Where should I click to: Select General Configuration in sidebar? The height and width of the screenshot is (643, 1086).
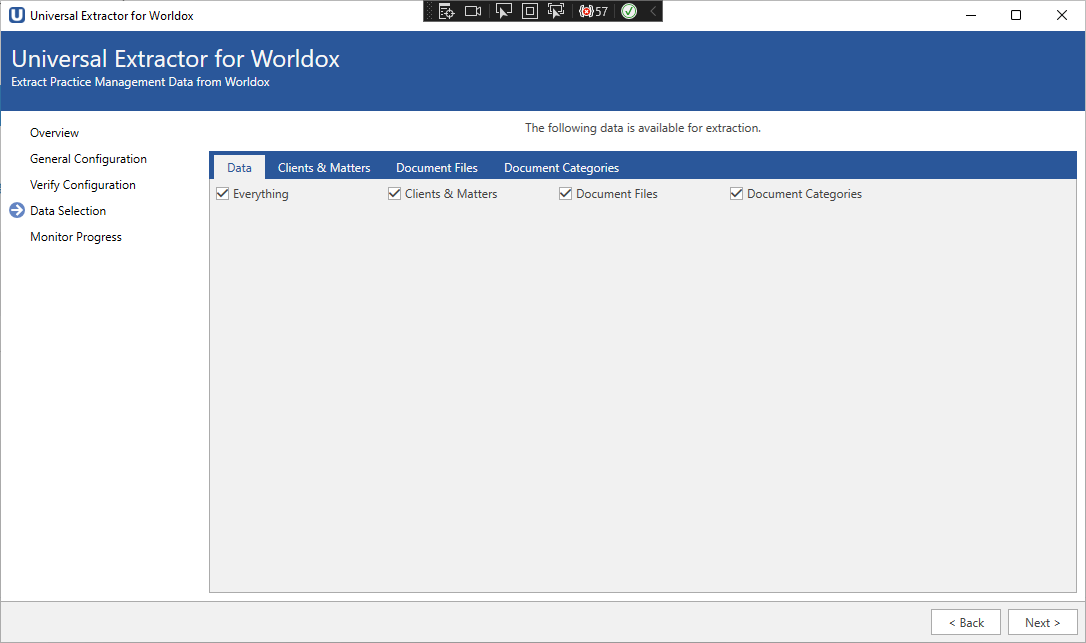point(88,159)
